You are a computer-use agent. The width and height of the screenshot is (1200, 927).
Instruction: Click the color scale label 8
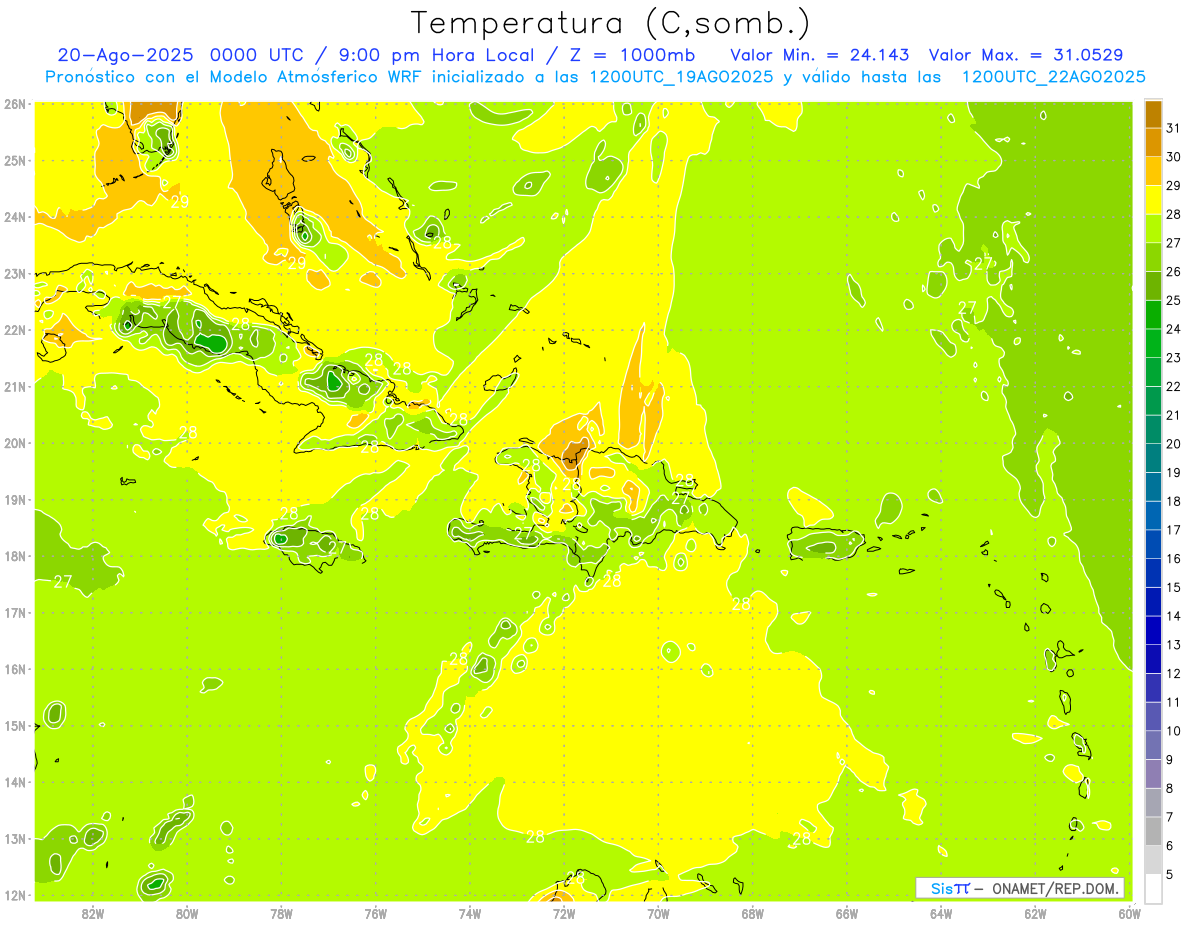click(1171, 788)
